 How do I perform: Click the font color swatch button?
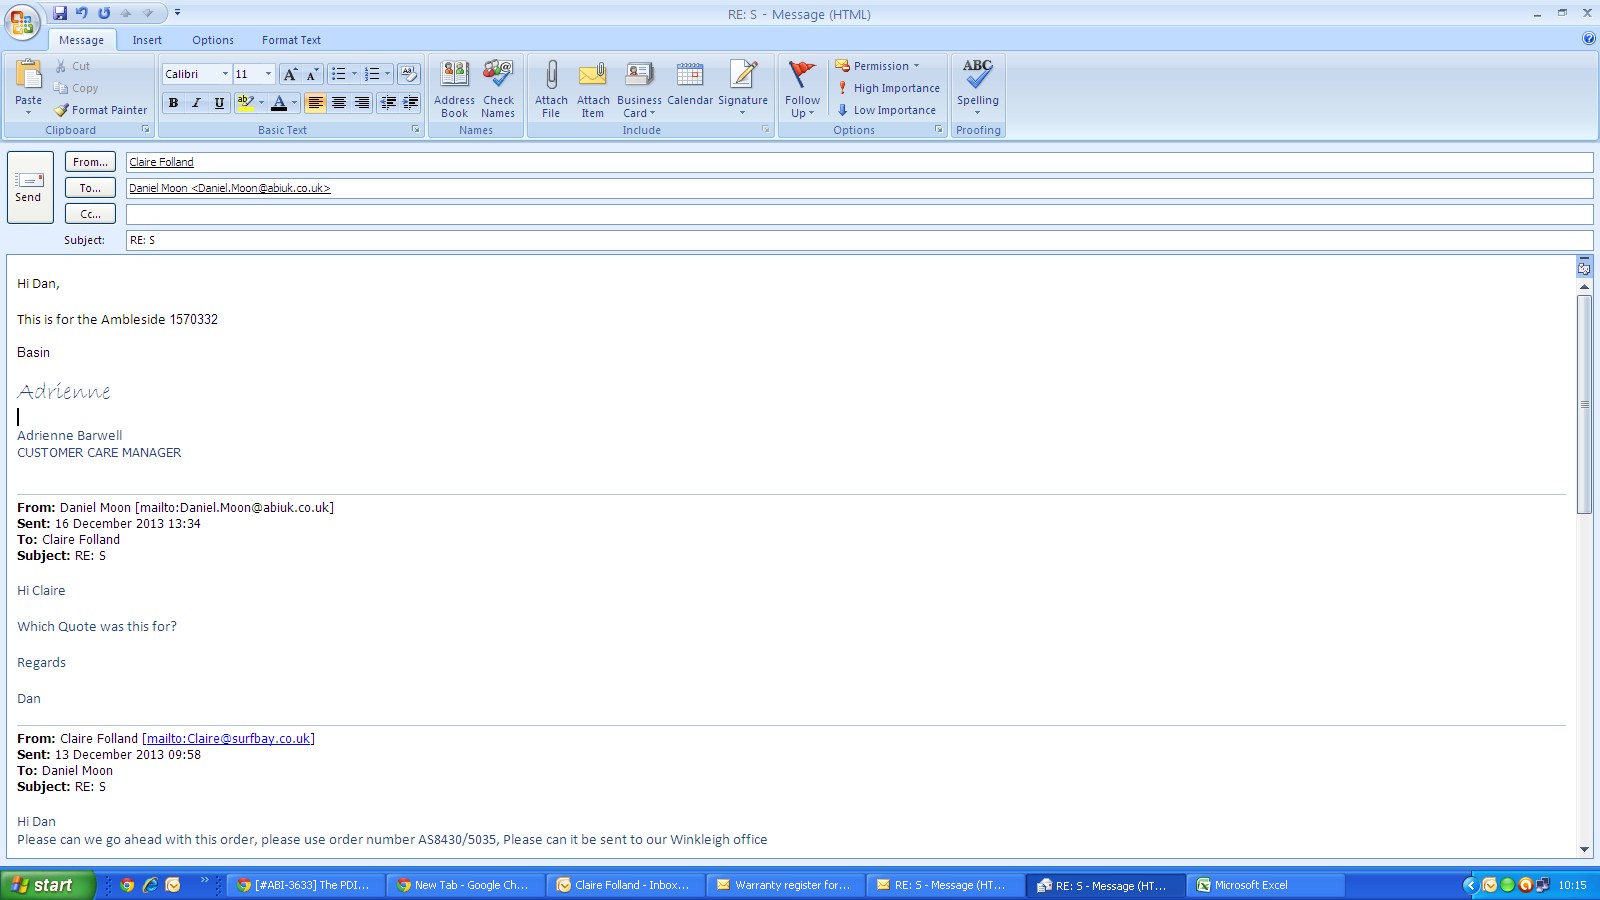(279, 103)
